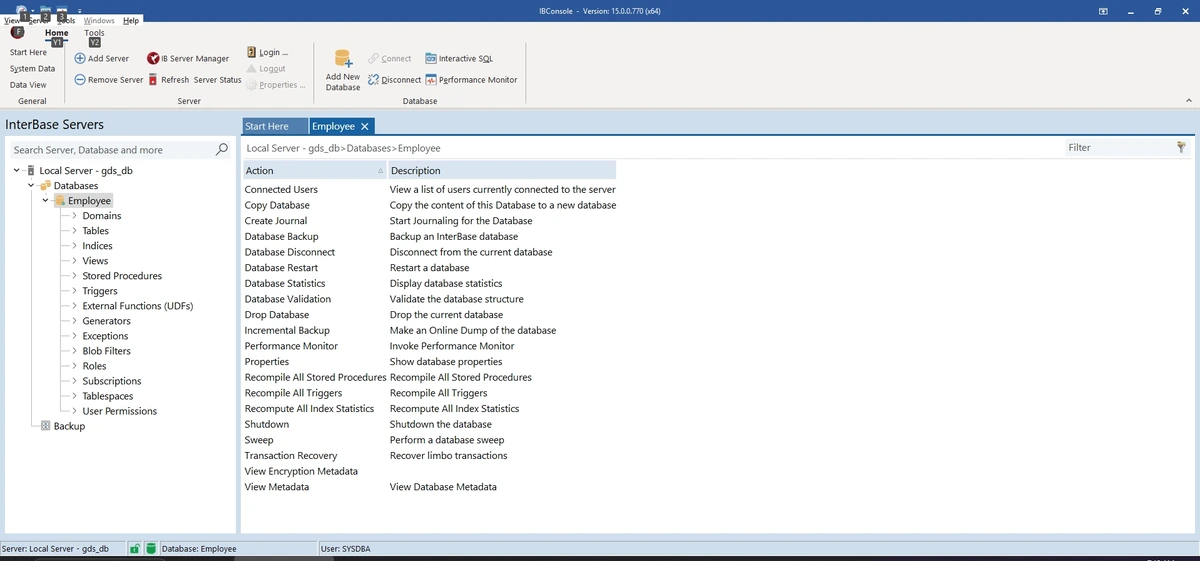Select the External Functions (UDFs) tree item
Screen dimensions: 1200x561
138,306
